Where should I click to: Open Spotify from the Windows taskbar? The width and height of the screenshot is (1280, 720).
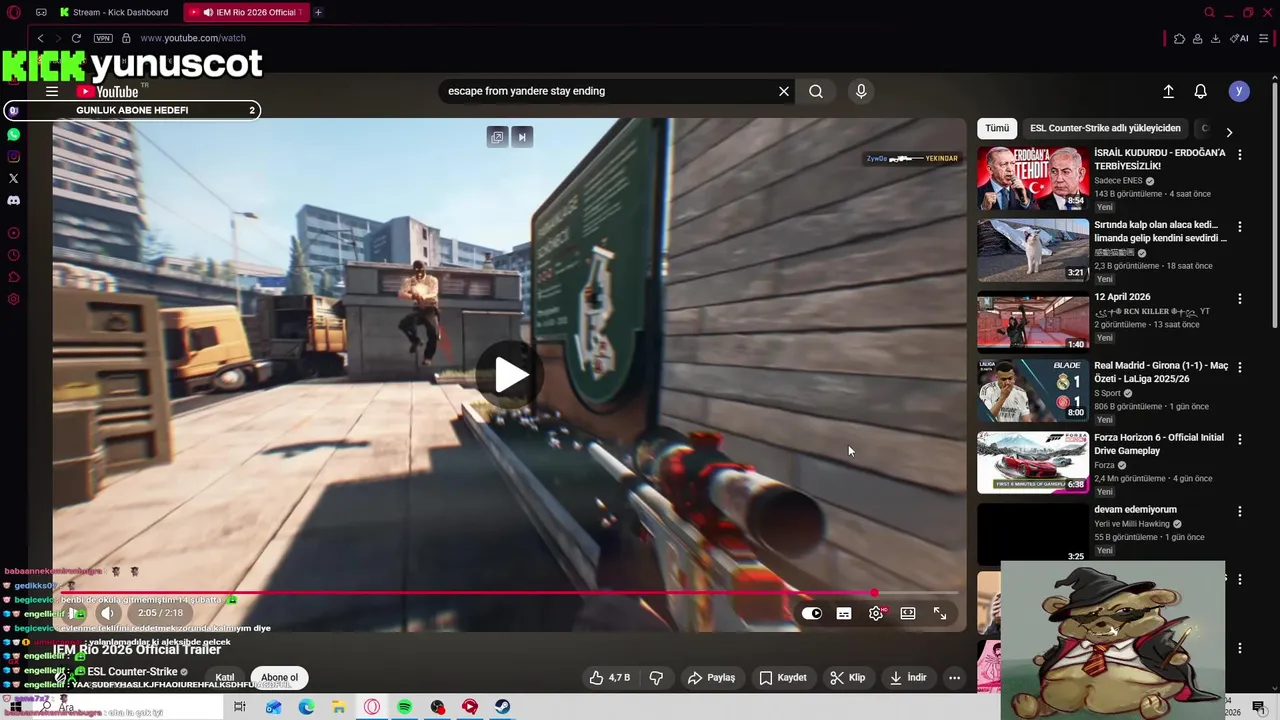click(x=405, y=707)
